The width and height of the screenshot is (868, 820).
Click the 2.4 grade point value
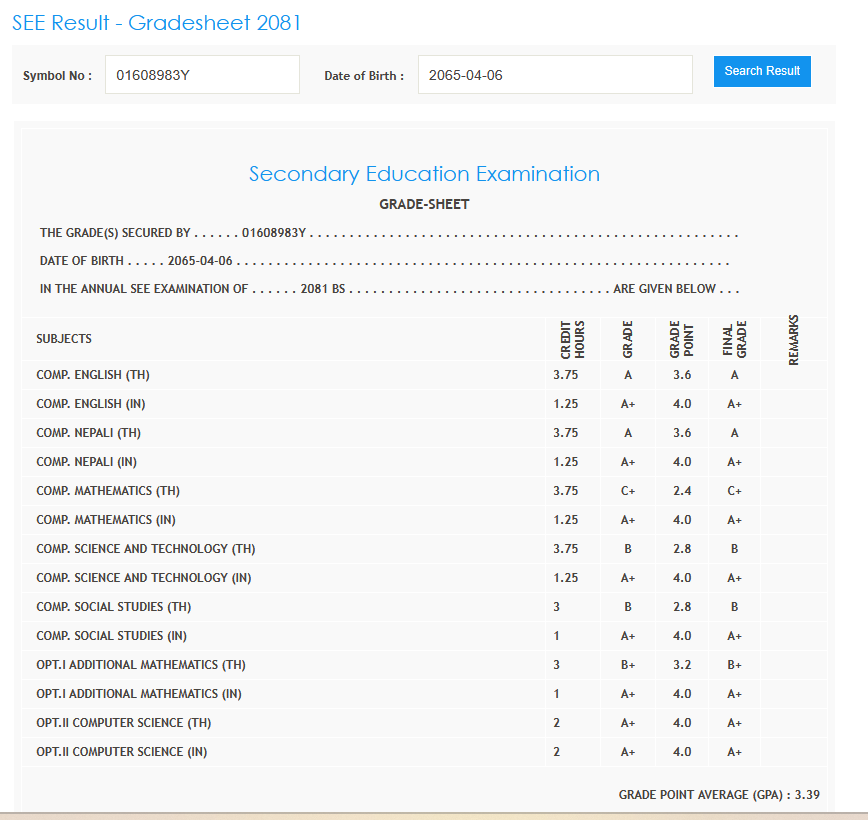click(681, 491)
